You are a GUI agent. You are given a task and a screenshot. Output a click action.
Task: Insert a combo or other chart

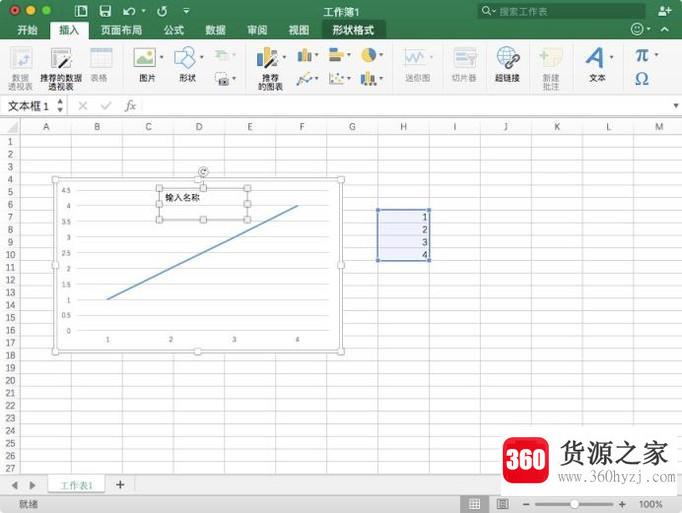[x=368, y=79]
